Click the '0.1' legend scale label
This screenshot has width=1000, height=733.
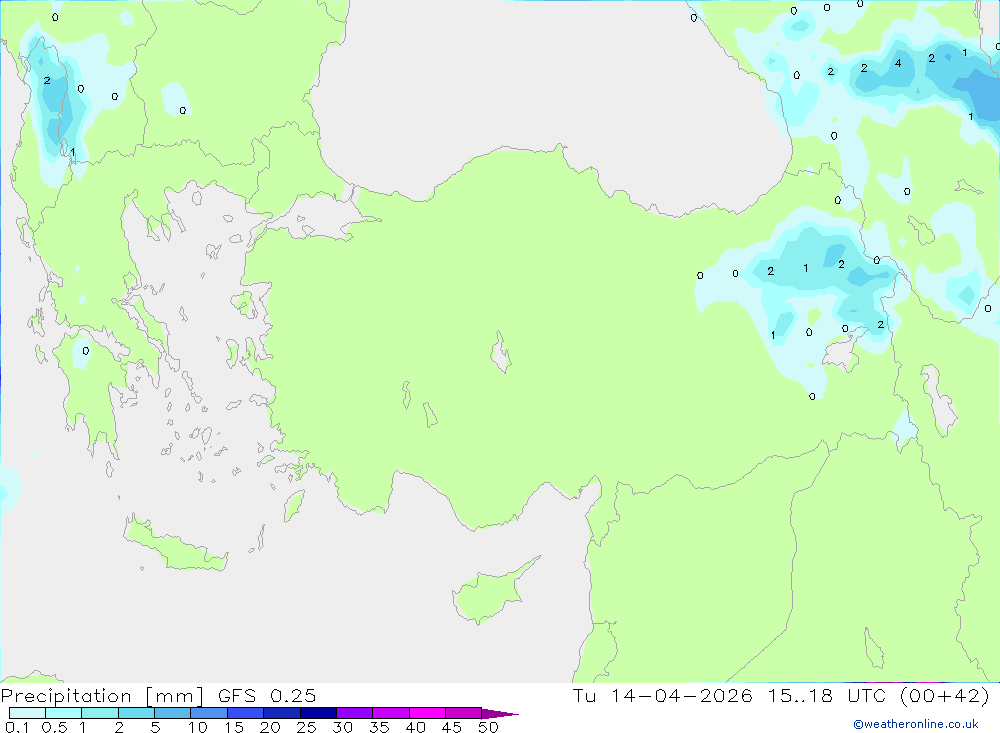[x=17, y=727]
